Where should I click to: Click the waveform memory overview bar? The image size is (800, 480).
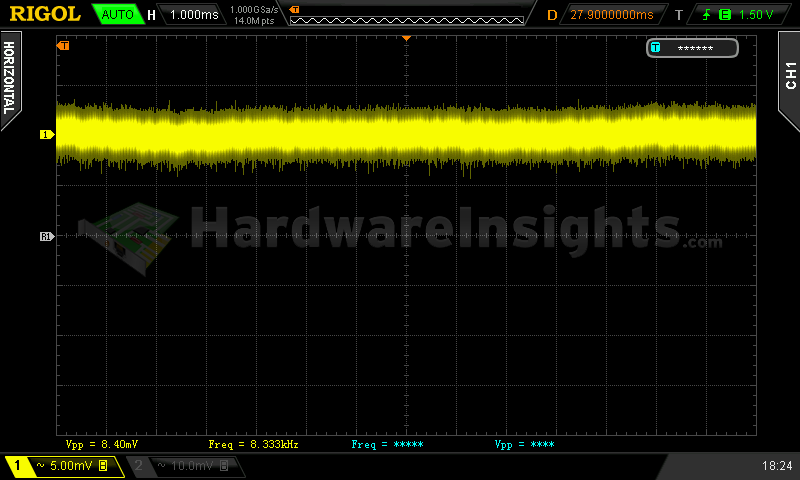tap(406, 15)
